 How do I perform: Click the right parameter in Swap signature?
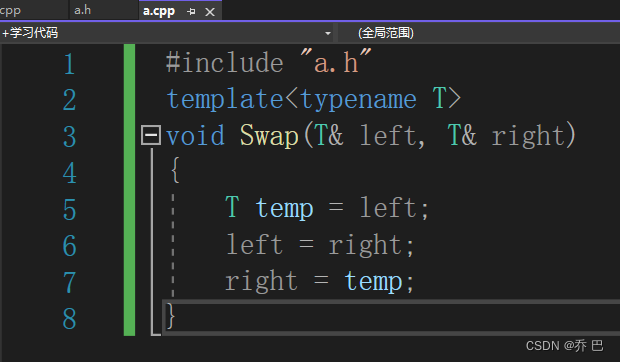pyautogui.click(x=529, y=136)
